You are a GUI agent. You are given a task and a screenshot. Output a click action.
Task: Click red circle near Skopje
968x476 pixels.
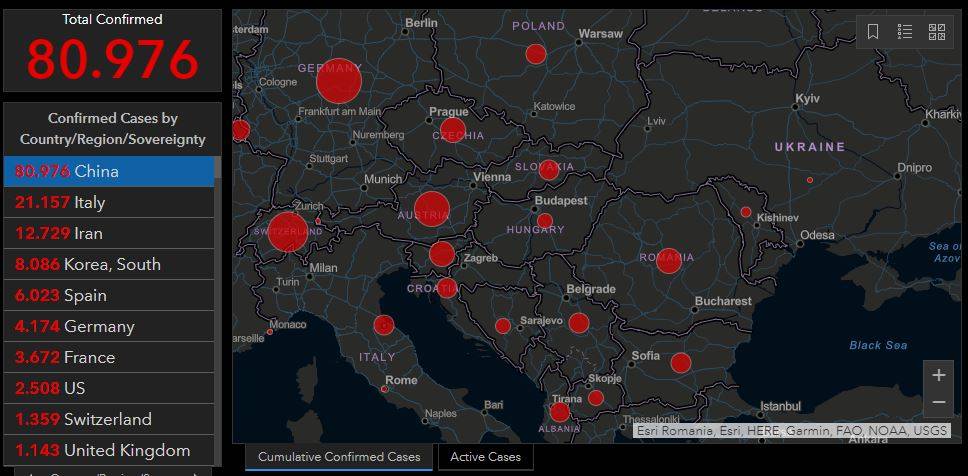595,398
